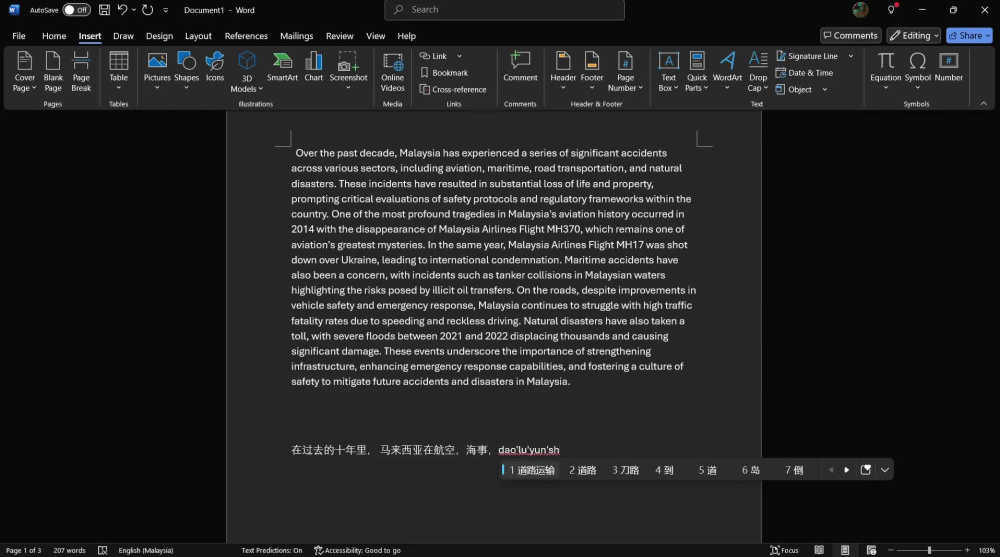The width and height of the screenshot is (1000, 557).
Task: Switch to the Home tab
Action: (54, 36)
